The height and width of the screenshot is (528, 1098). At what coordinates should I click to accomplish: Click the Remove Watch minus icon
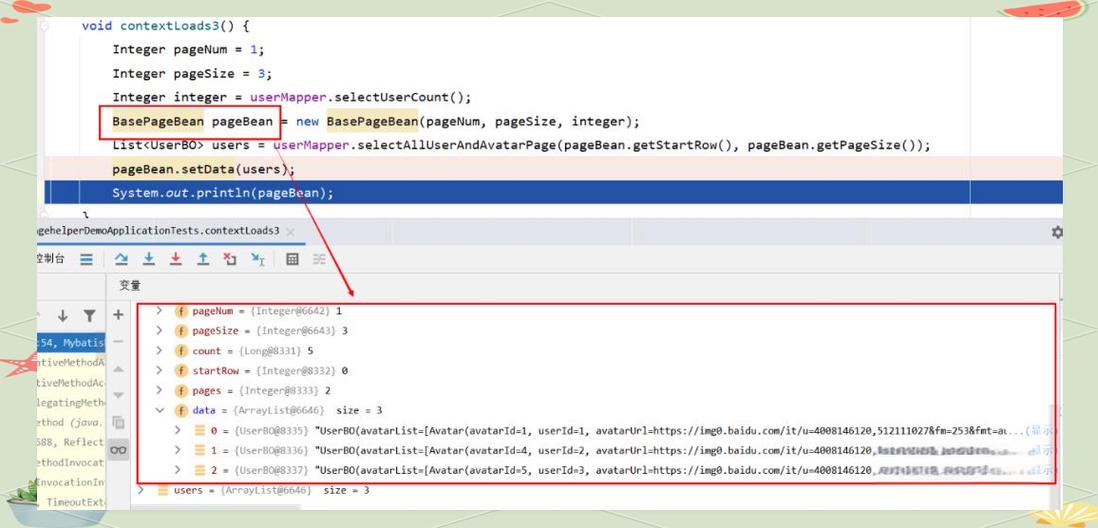[x=118, y=341]
